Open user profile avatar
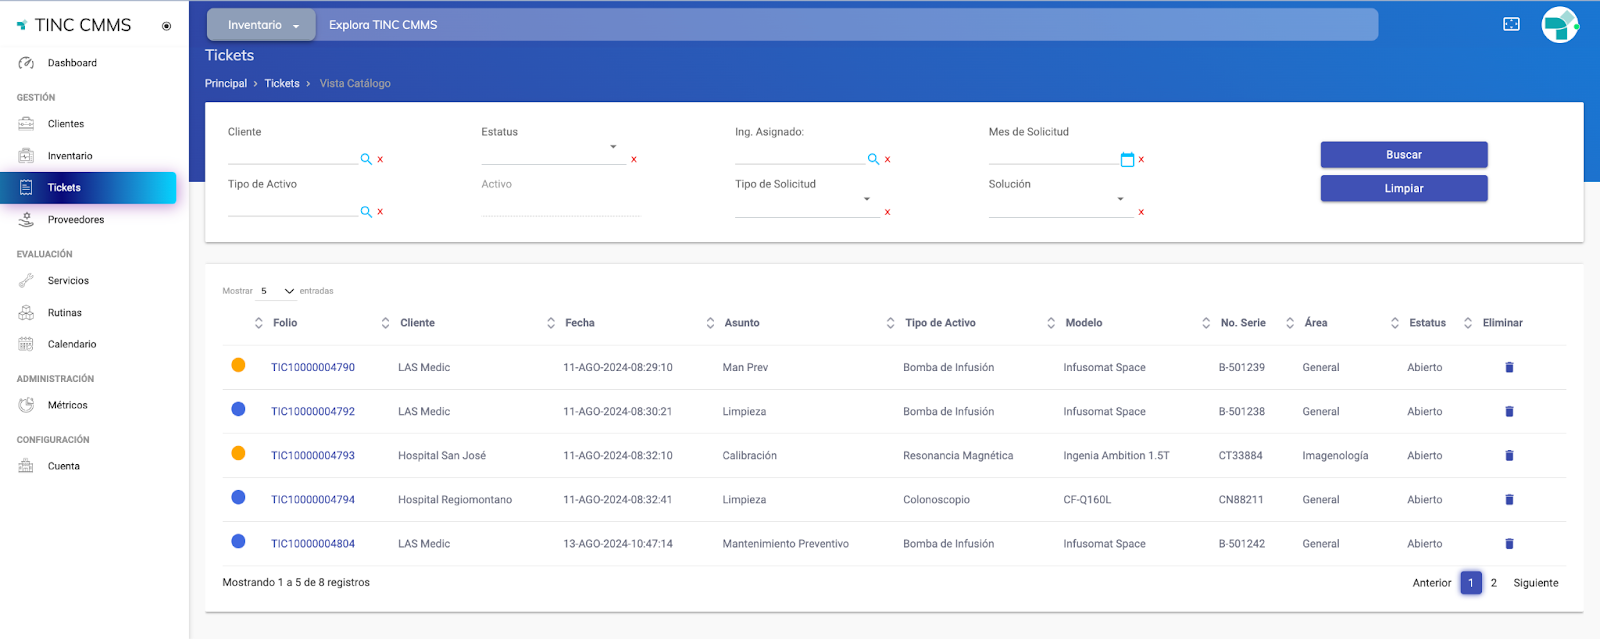The width and height of the screenshot is (1600, 639). [x=1559, y=25]
